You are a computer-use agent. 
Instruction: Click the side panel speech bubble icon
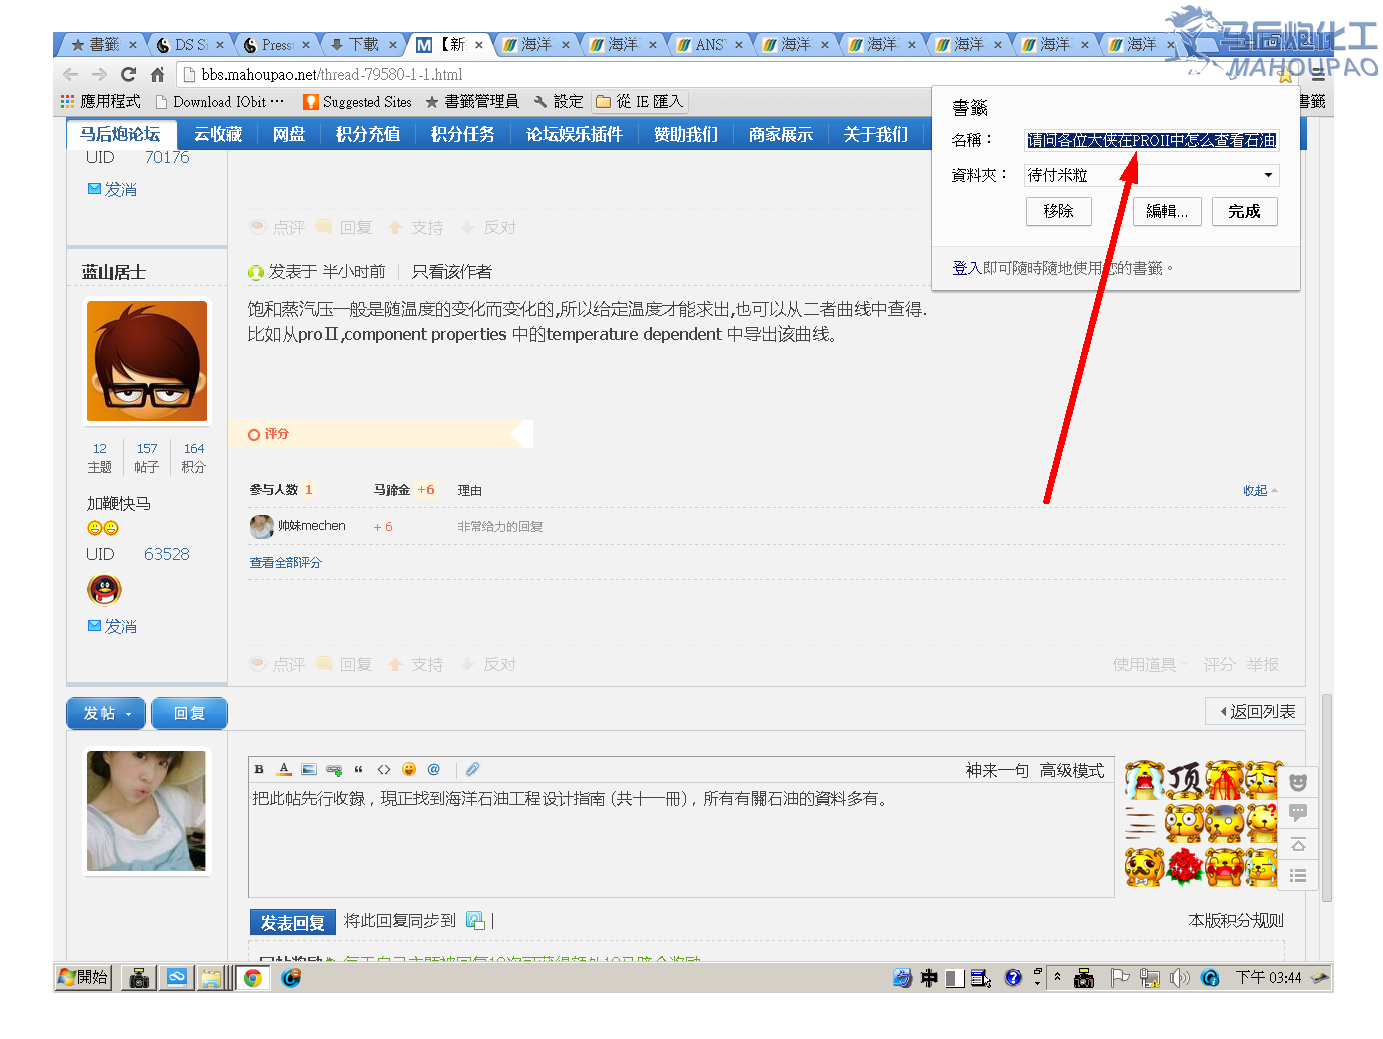pyautogui.click(x=1298, y=813)
